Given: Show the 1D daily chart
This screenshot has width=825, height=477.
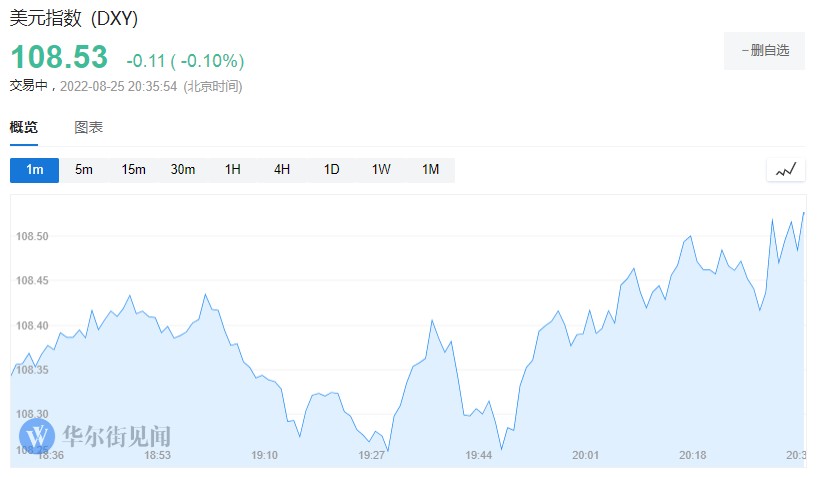Looking at the screenshot, I should tap(331, 170).
